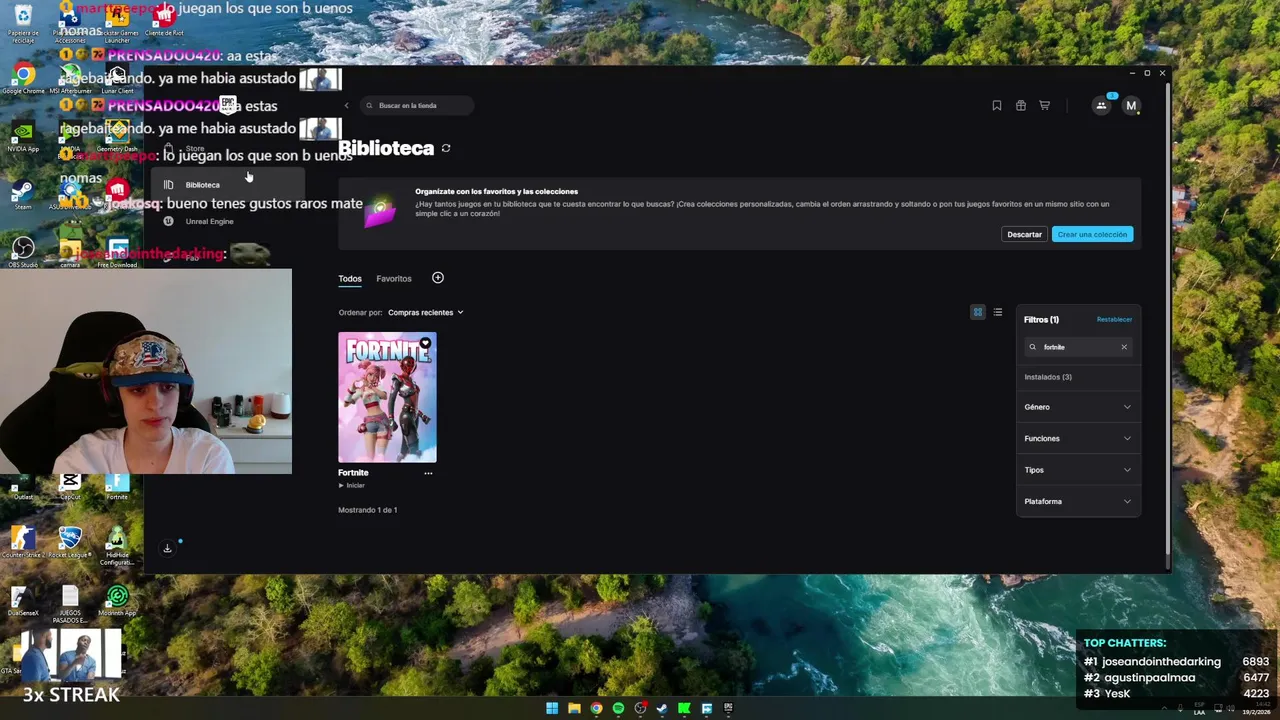Toggle Fortnite favorite heart icon

coord(425,343)
